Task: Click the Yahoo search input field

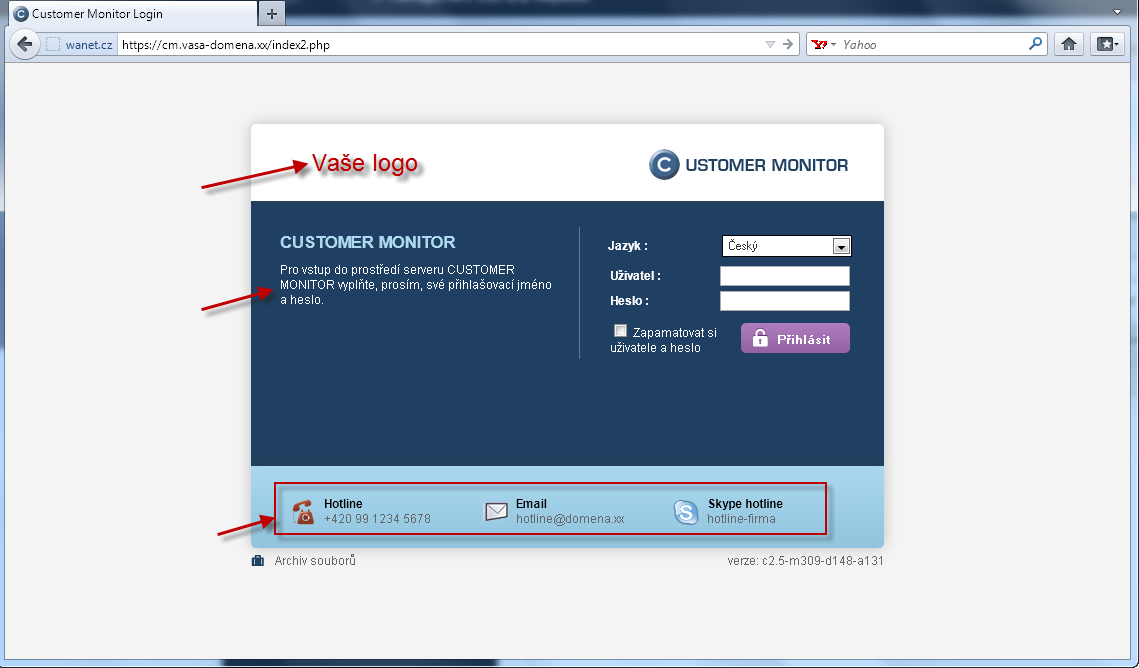Action: coord(933,44)
